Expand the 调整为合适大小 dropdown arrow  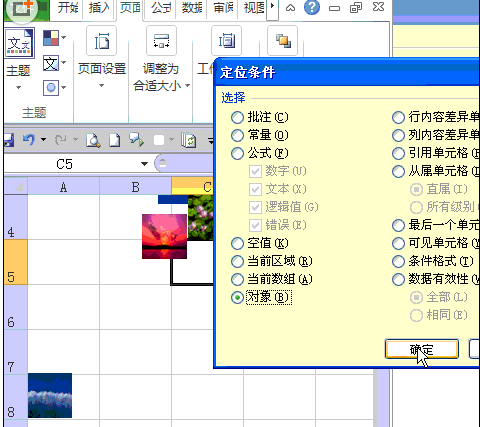point(188,86)
